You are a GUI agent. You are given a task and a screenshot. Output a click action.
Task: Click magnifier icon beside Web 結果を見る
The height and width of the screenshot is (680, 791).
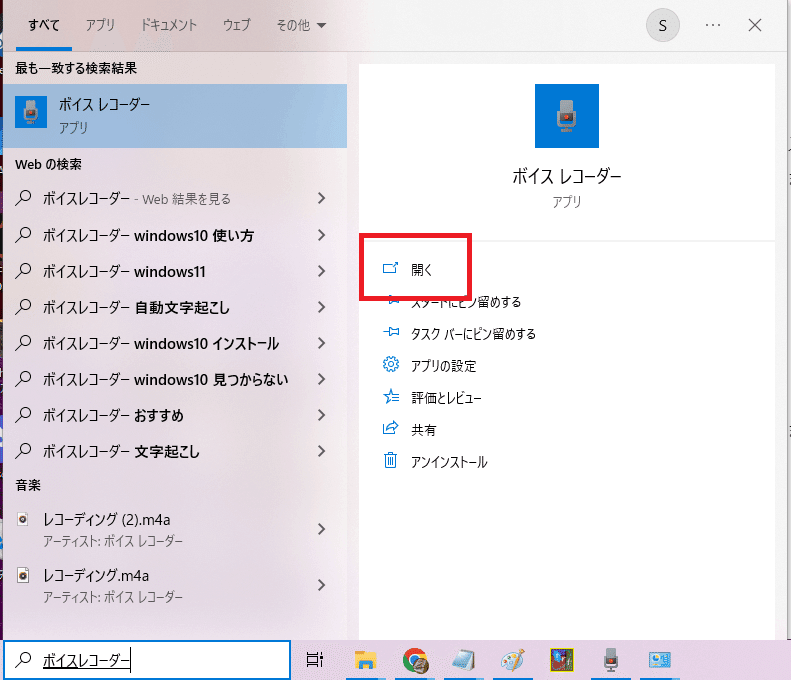coord(23,198)
